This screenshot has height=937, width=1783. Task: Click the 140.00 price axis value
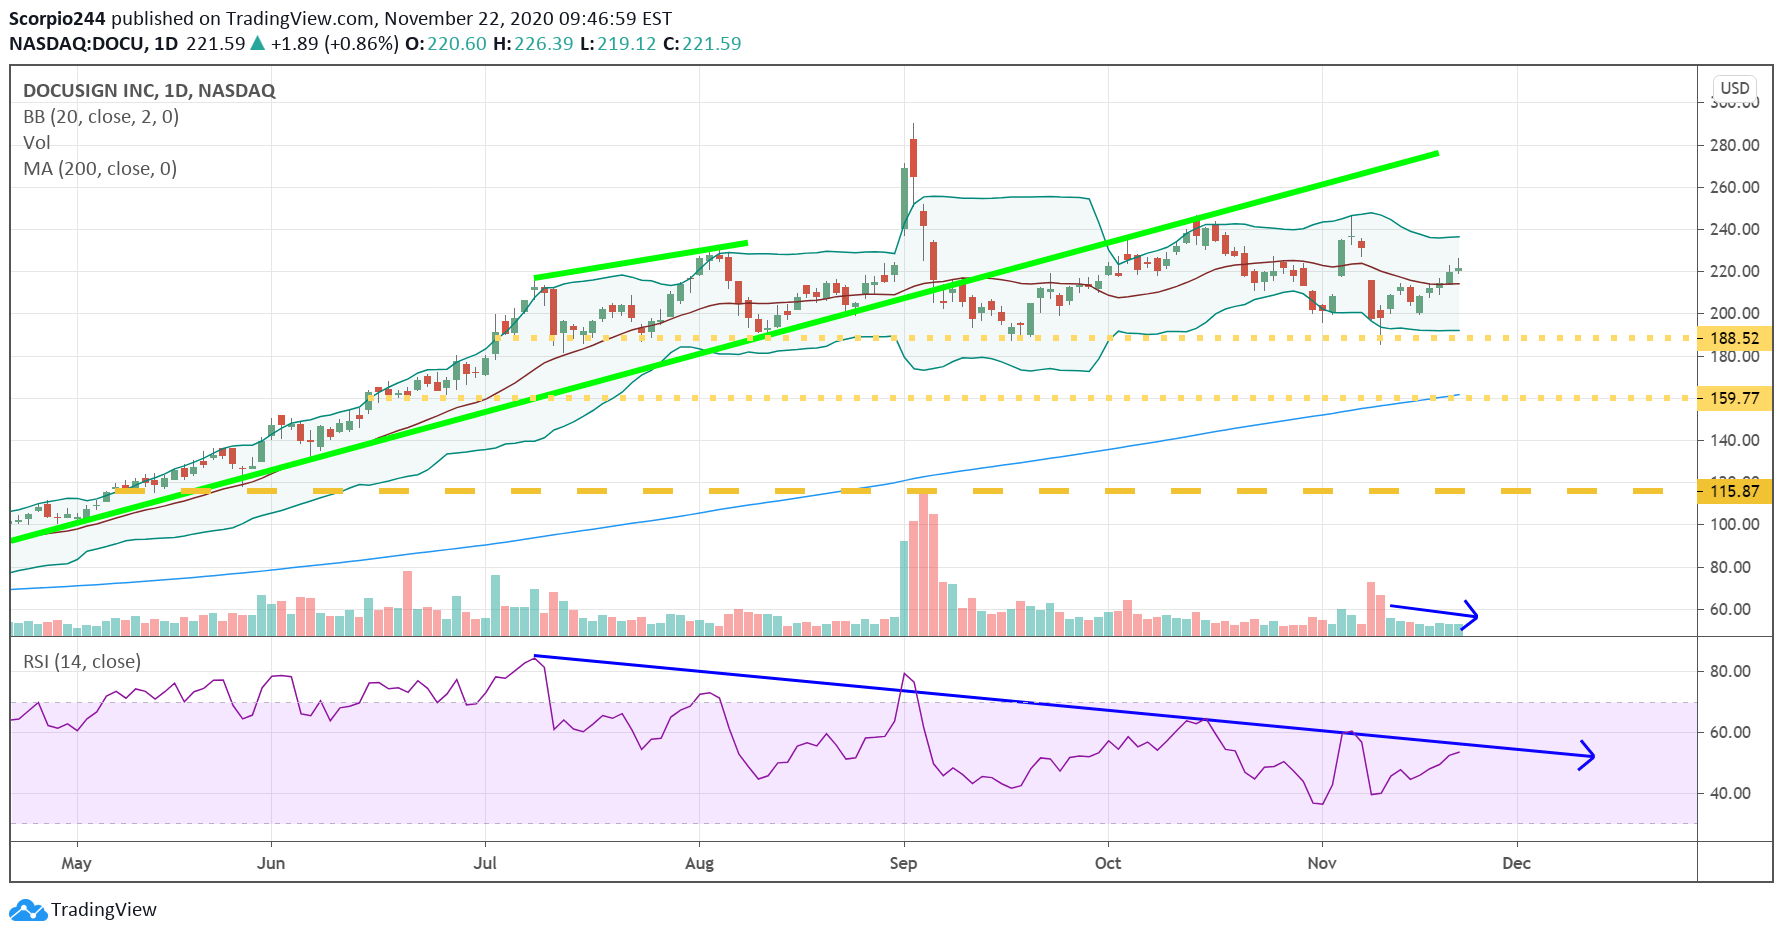click(1735, 440)
